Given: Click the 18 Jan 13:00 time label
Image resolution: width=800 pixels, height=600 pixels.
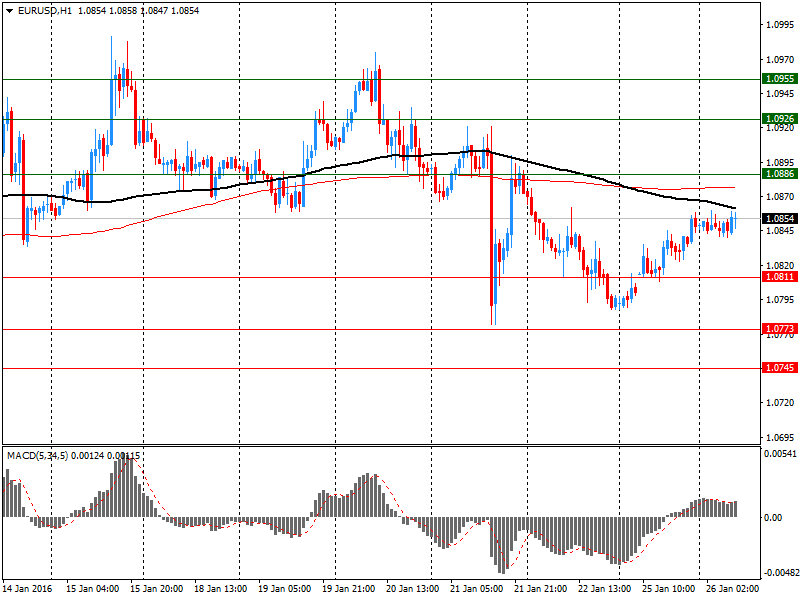Looking at the screenshot, I should point(220,588).
